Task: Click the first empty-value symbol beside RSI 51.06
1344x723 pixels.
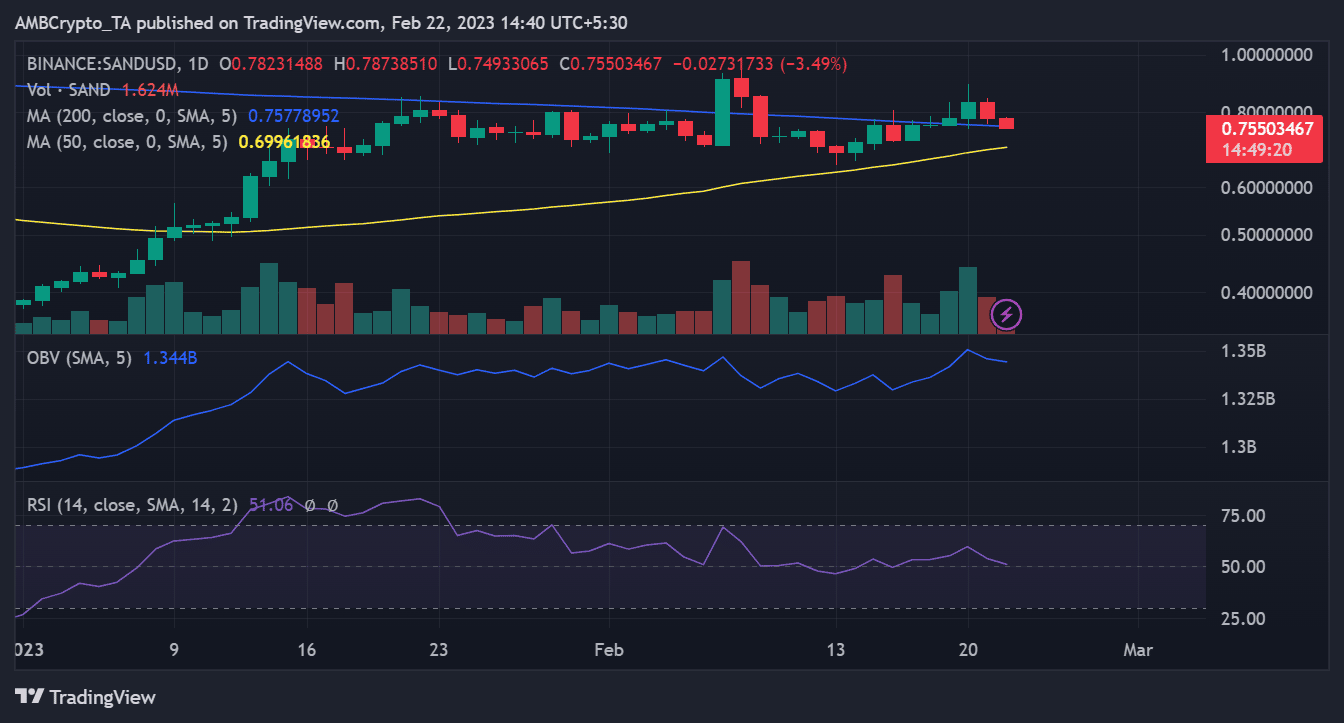Action: pyautogui.click(x=313, y=505)
